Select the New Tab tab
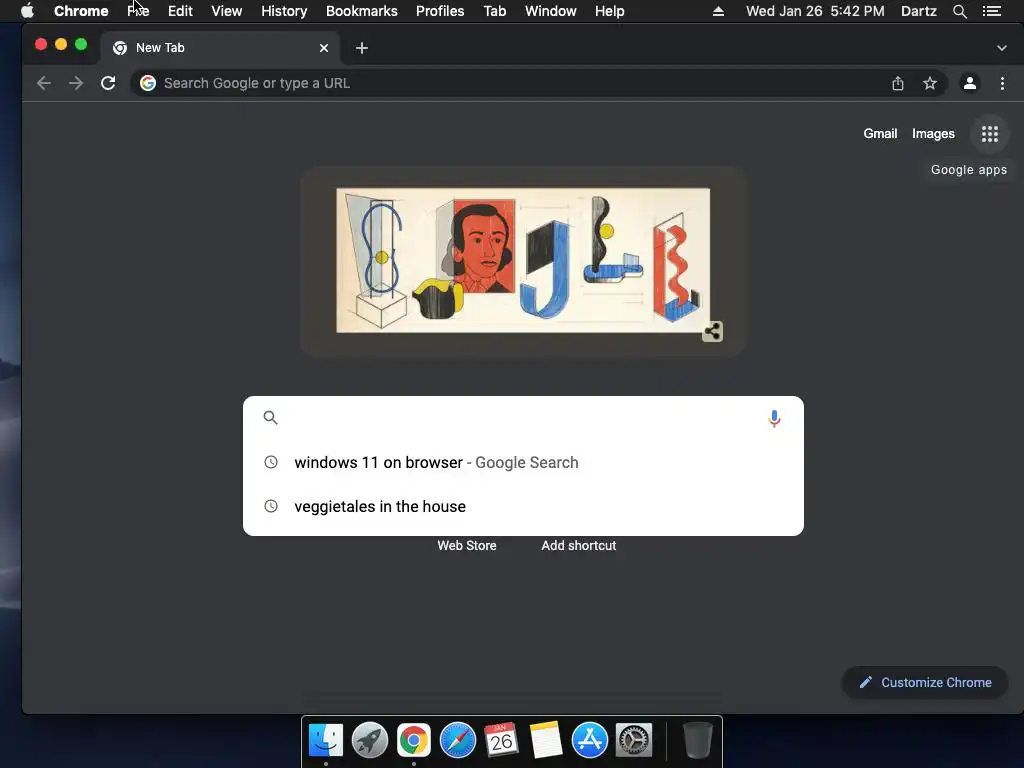 [219, 48]
